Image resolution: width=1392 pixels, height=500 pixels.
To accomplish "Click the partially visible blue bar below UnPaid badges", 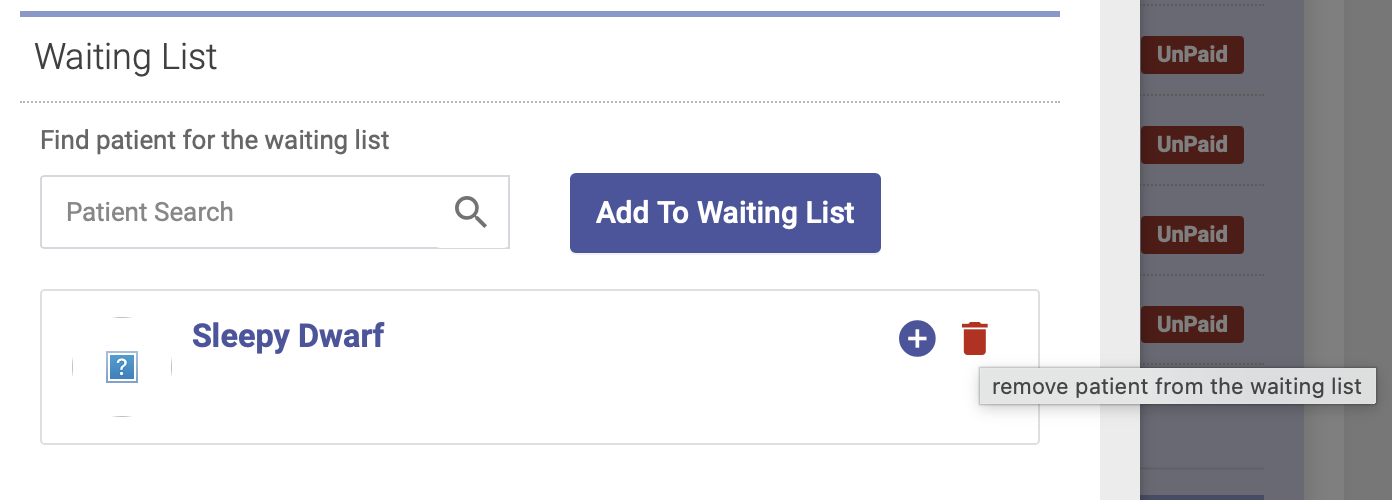I will pyautogui.click(x=1202, y=496).
